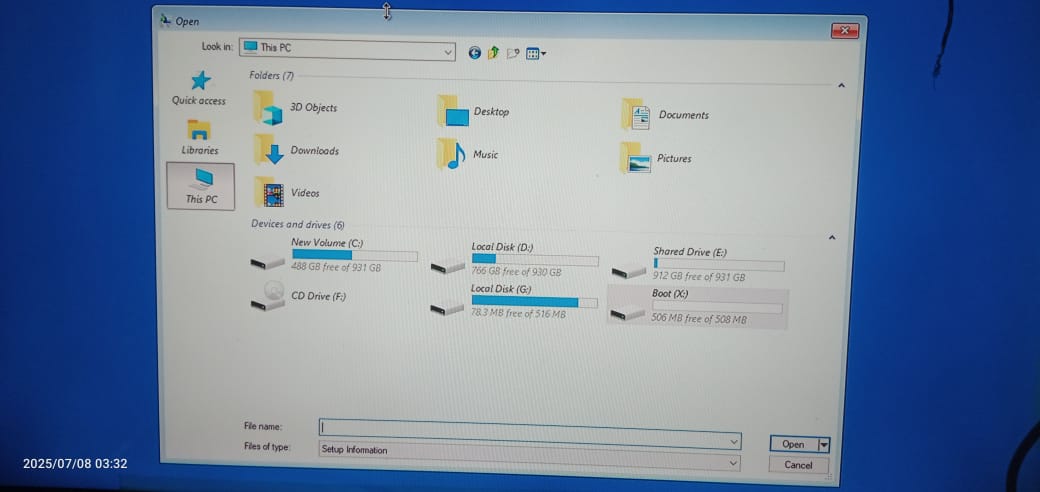
Task: Click the Cancel button
Action: point(798,465)
